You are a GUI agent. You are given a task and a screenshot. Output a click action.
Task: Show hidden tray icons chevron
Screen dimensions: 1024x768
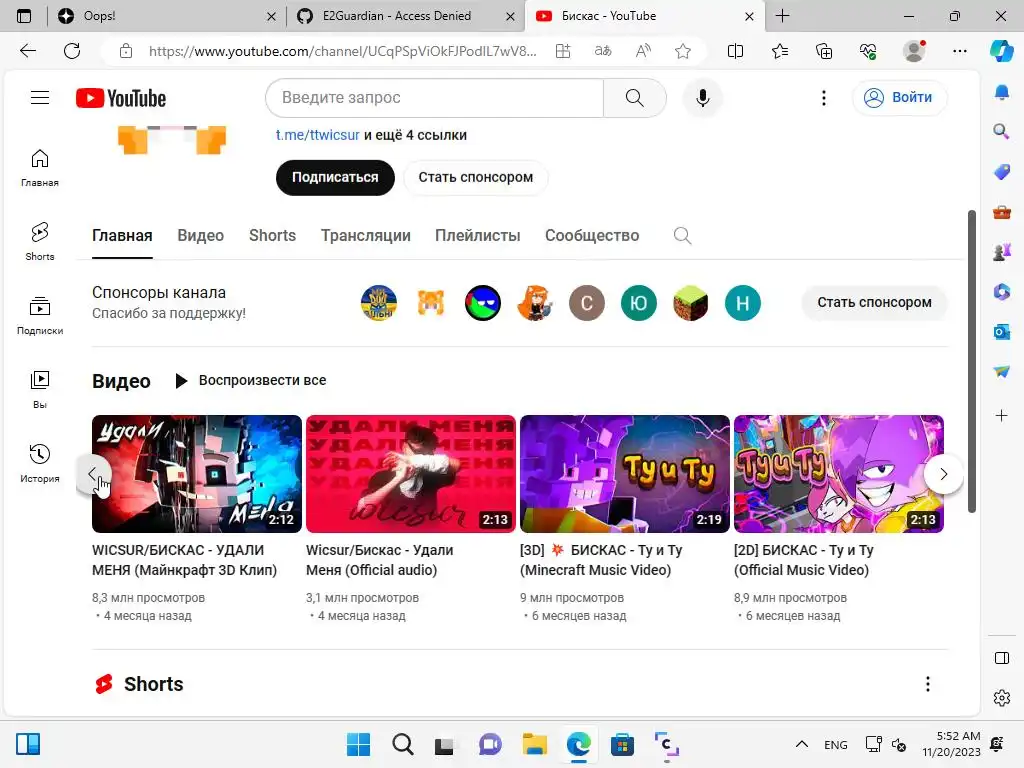coord(802,744)
